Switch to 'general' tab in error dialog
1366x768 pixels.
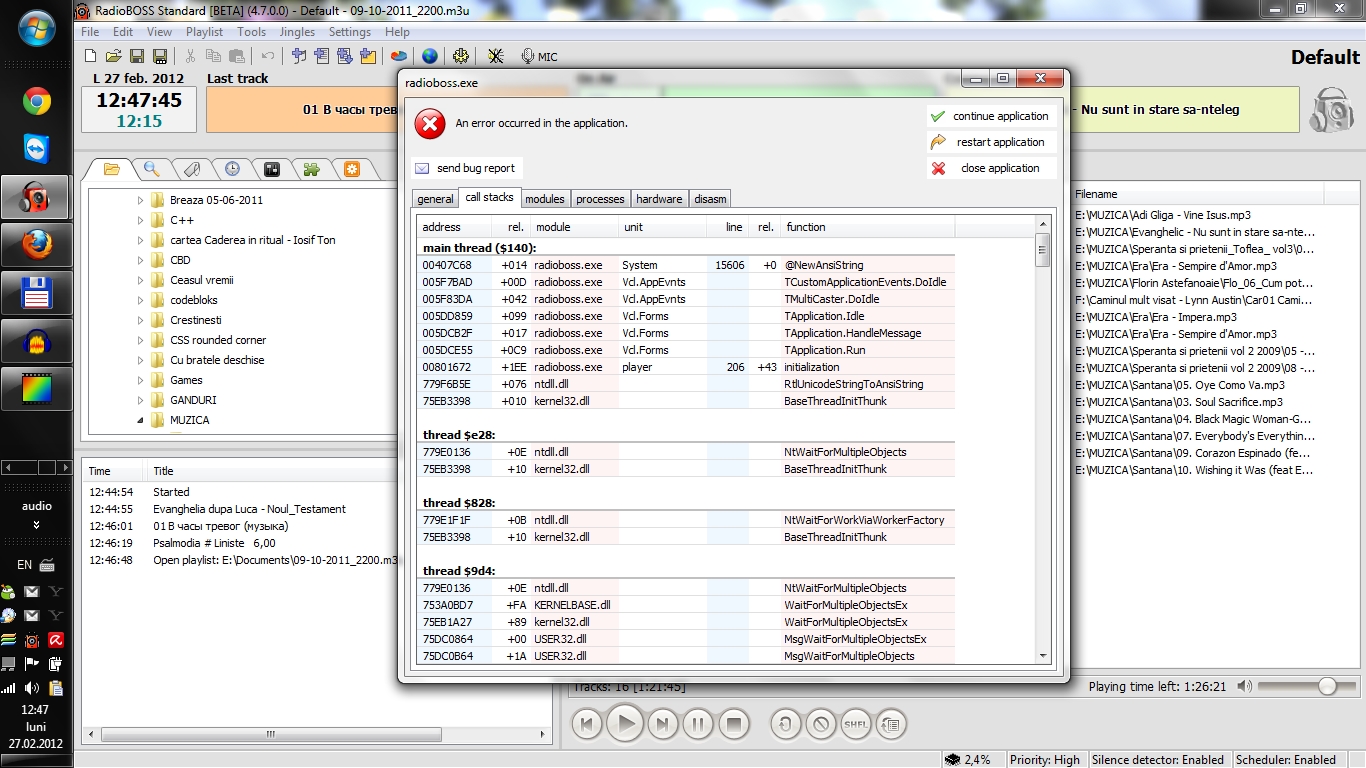pyautogui.click(x=435, y=199)
